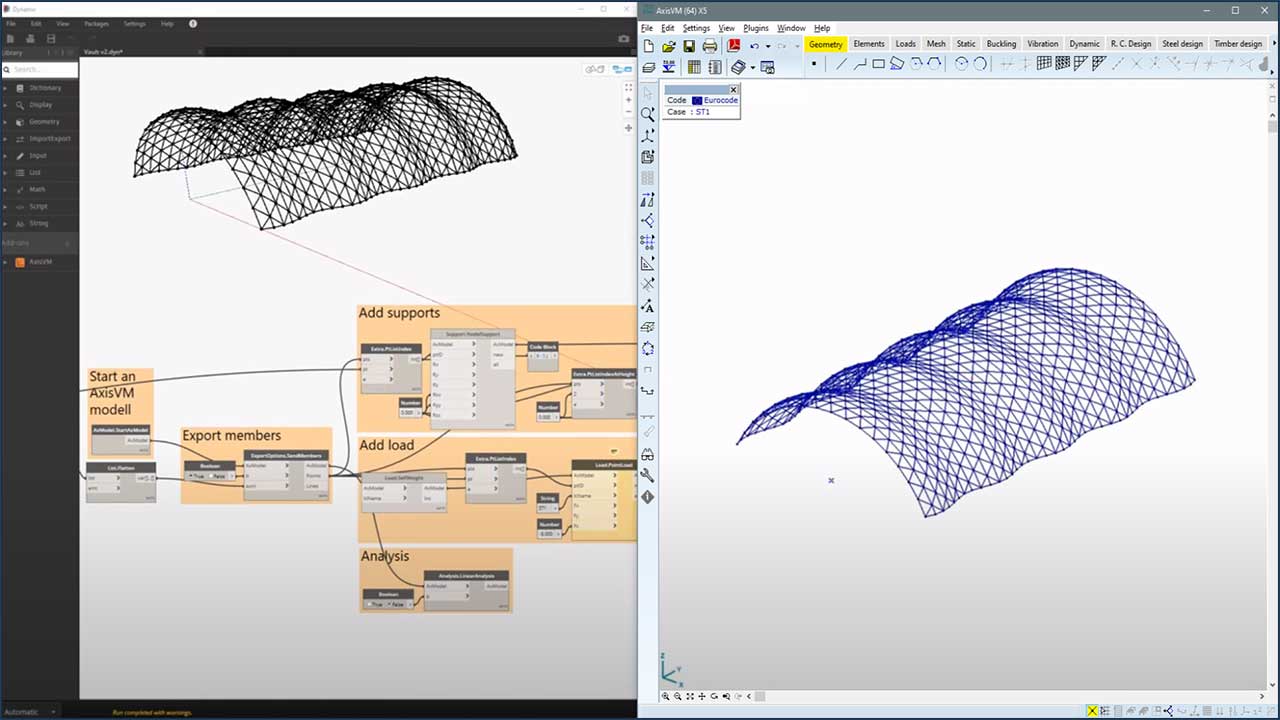Screen dimensions: 1280x720
Task: Select True on the Analysis Boolean node
Action: coord(375,604)
